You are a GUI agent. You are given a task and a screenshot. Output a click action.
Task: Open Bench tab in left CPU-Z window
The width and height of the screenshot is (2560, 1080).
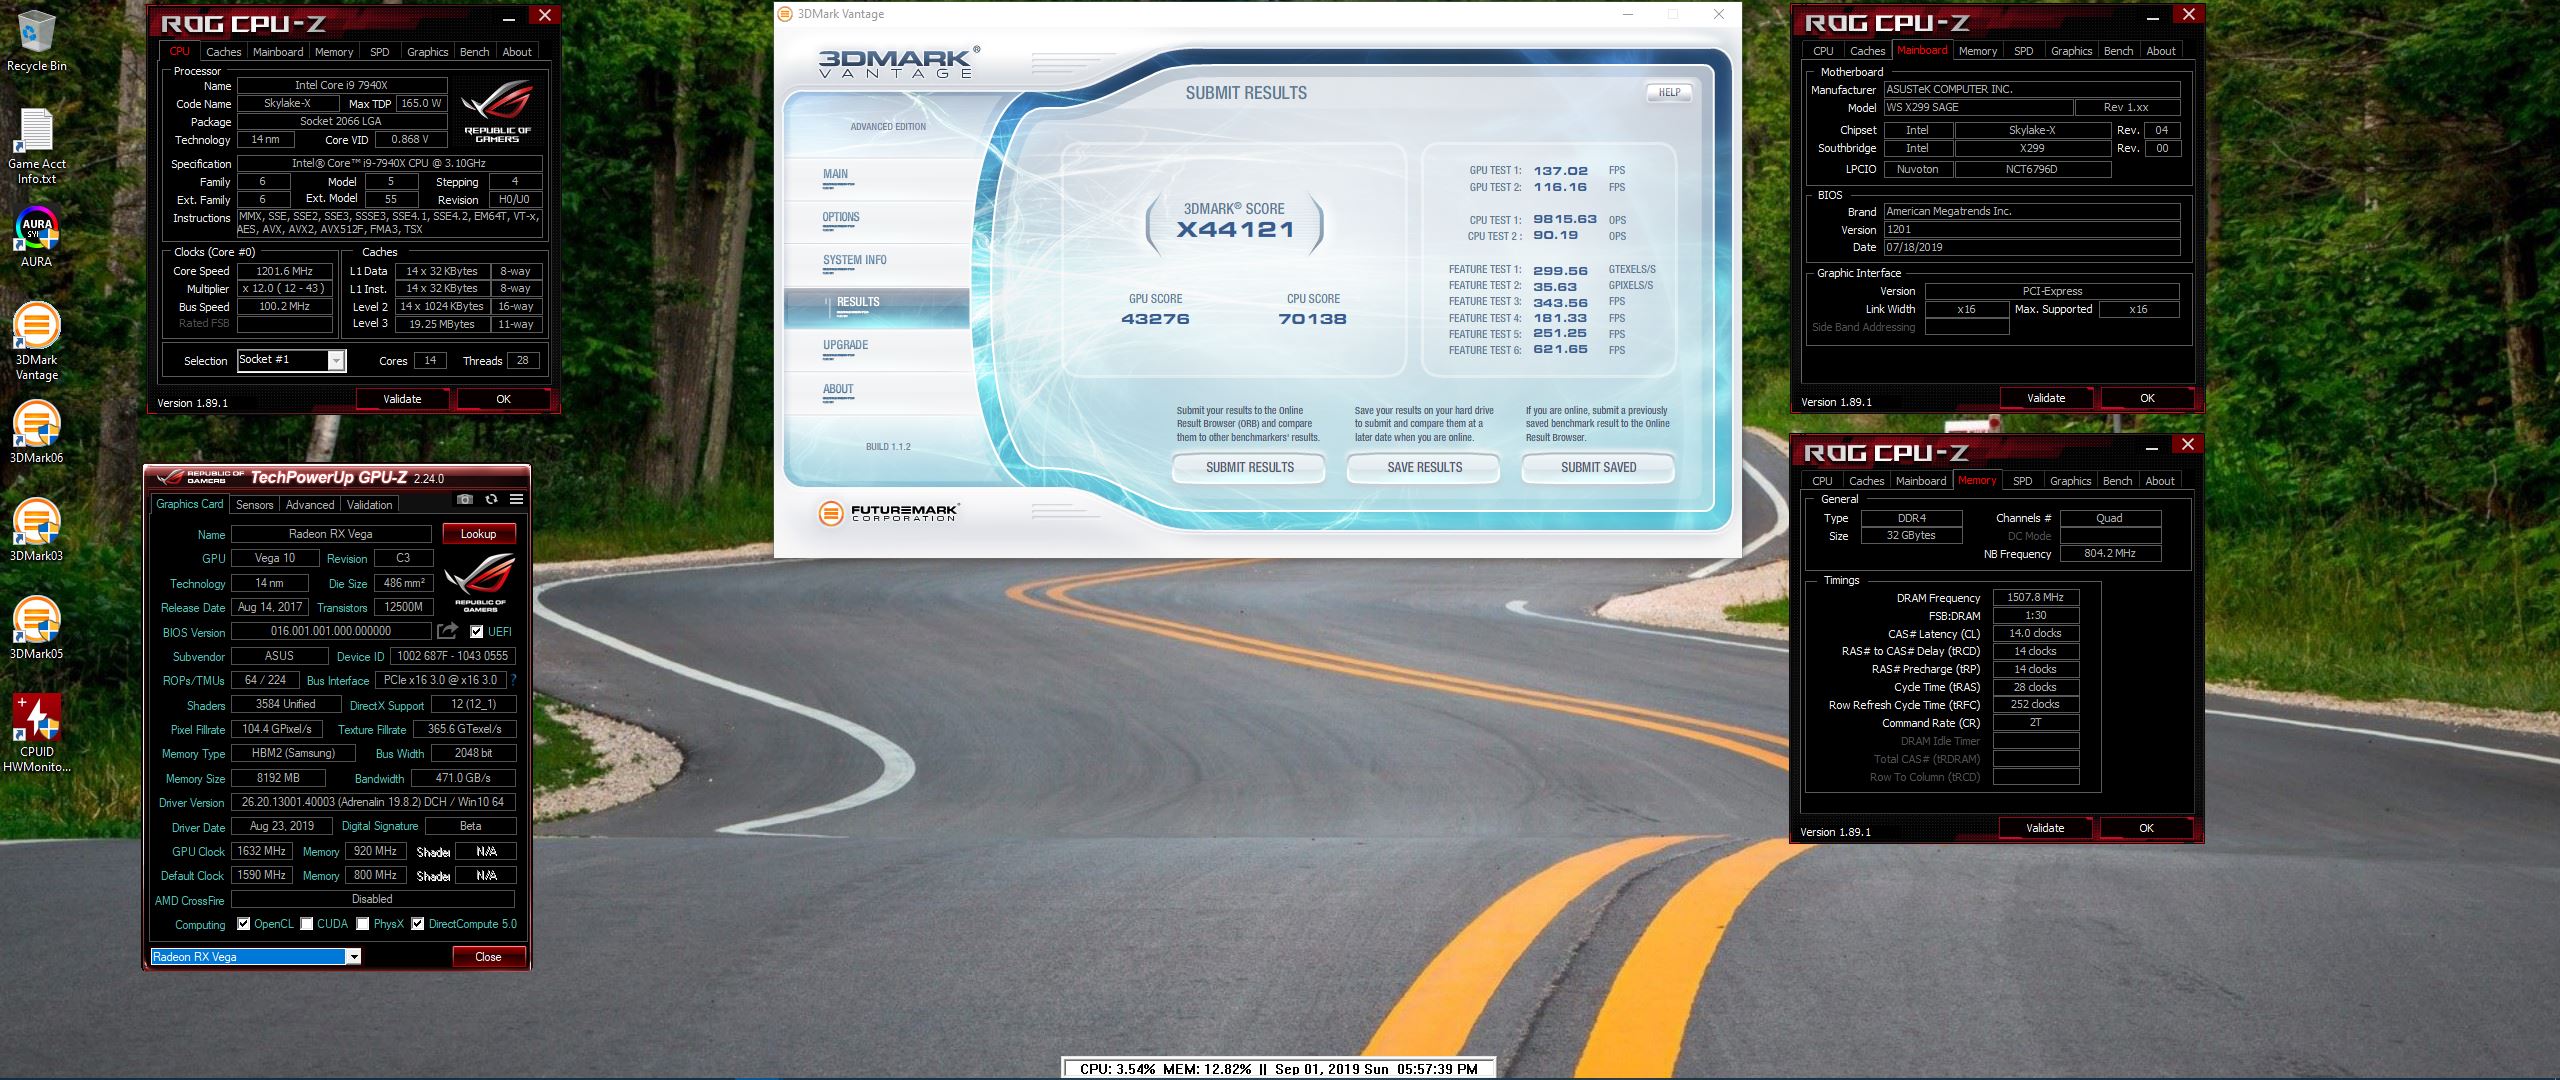pos(474,52)
